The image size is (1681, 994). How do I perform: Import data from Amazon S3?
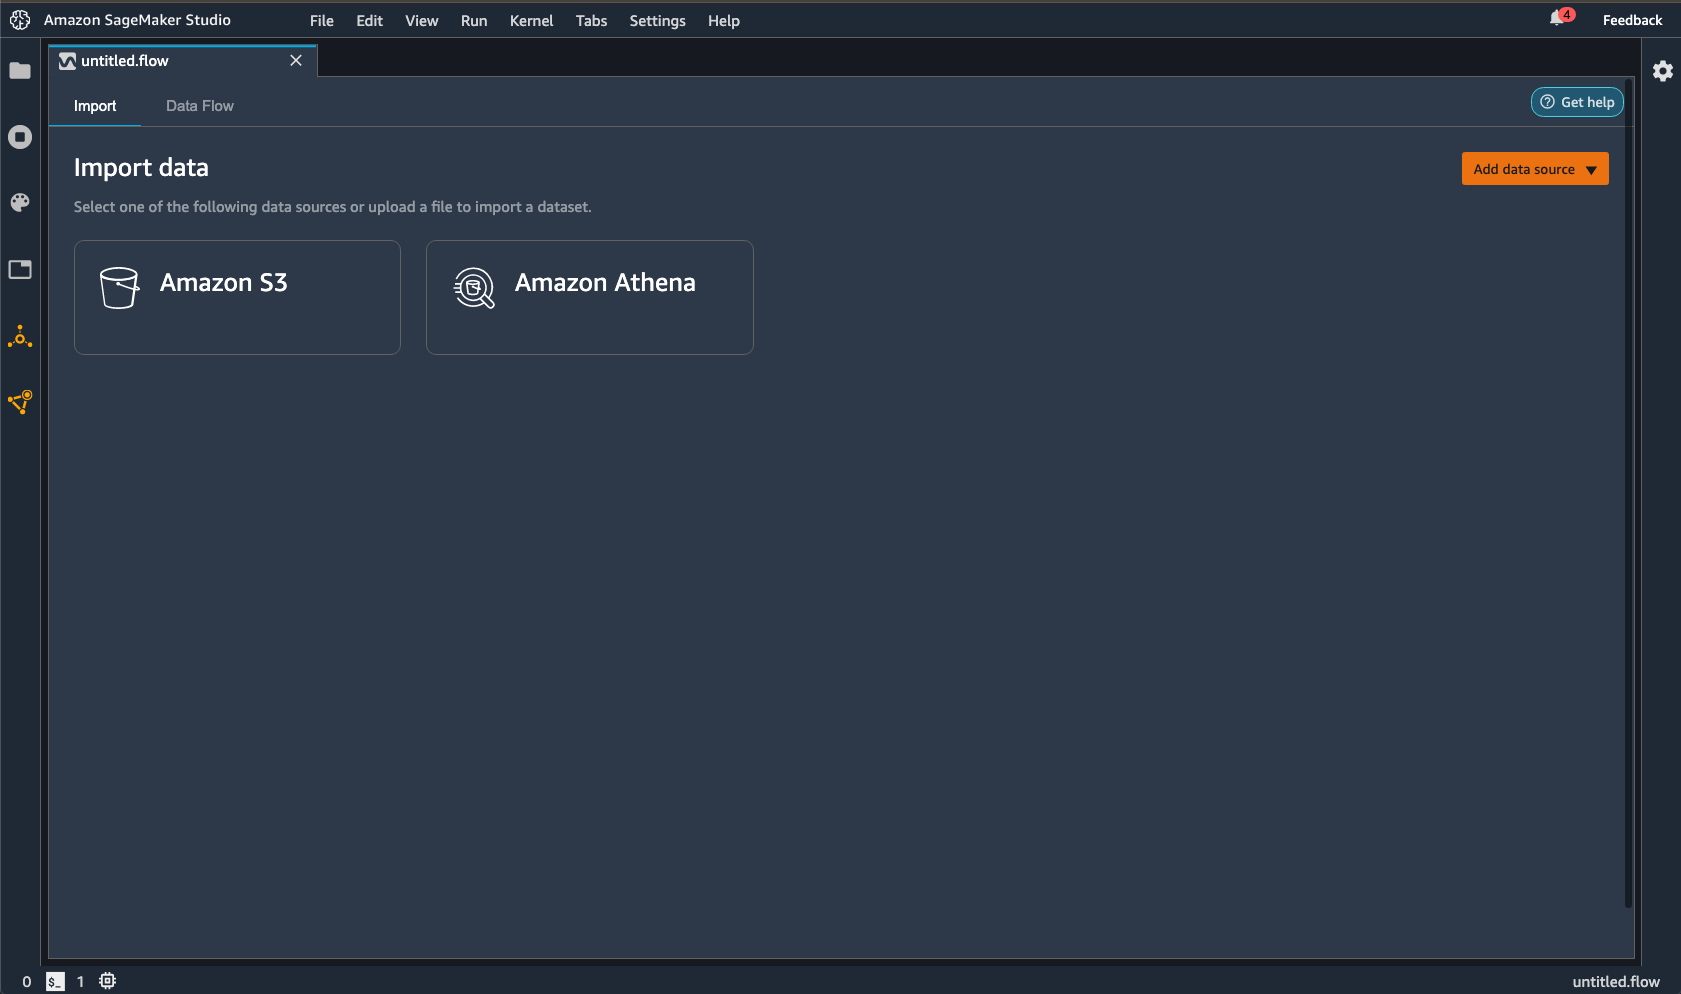click(x=237, y=297)
